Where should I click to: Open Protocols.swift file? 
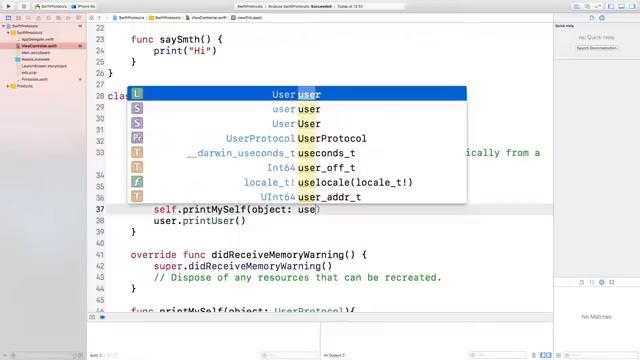tap(35, 79)
